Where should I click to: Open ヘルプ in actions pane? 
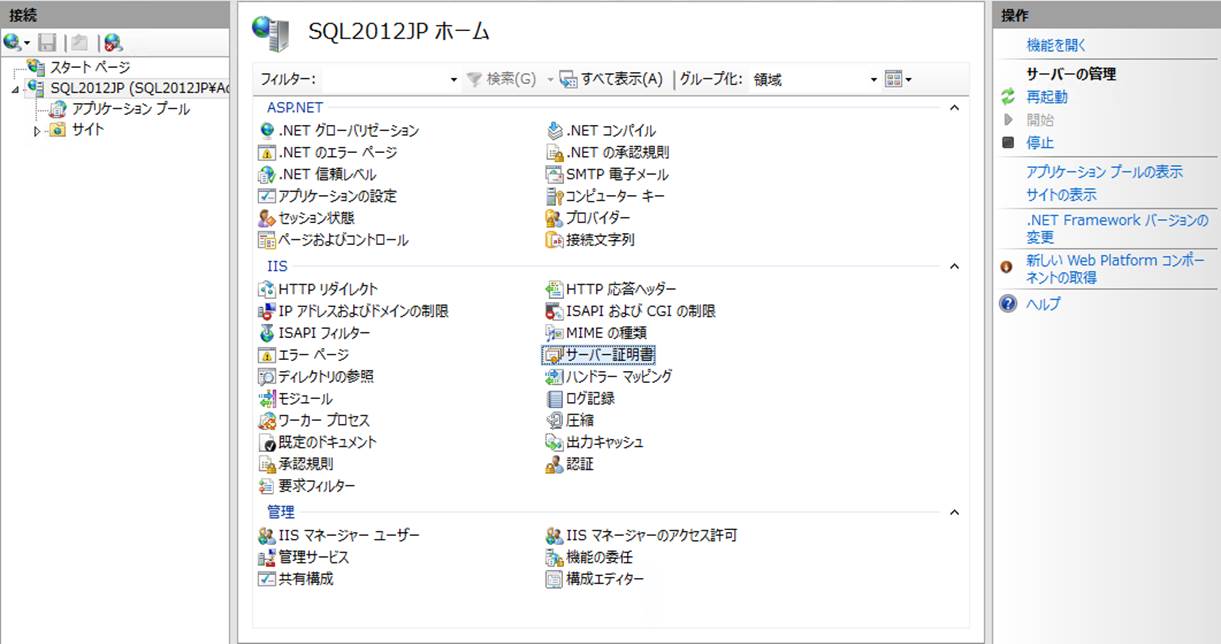point(1044,304)
